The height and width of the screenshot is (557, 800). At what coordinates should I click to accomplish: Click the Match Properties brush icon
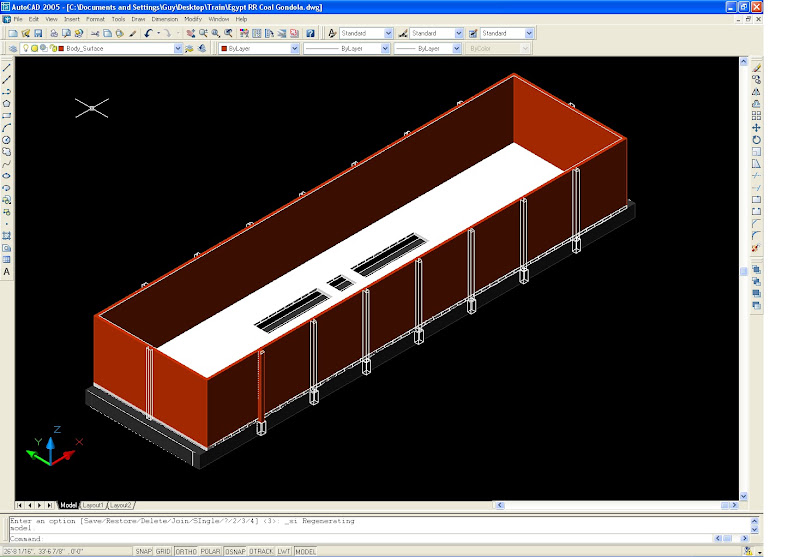coord(133,33)
